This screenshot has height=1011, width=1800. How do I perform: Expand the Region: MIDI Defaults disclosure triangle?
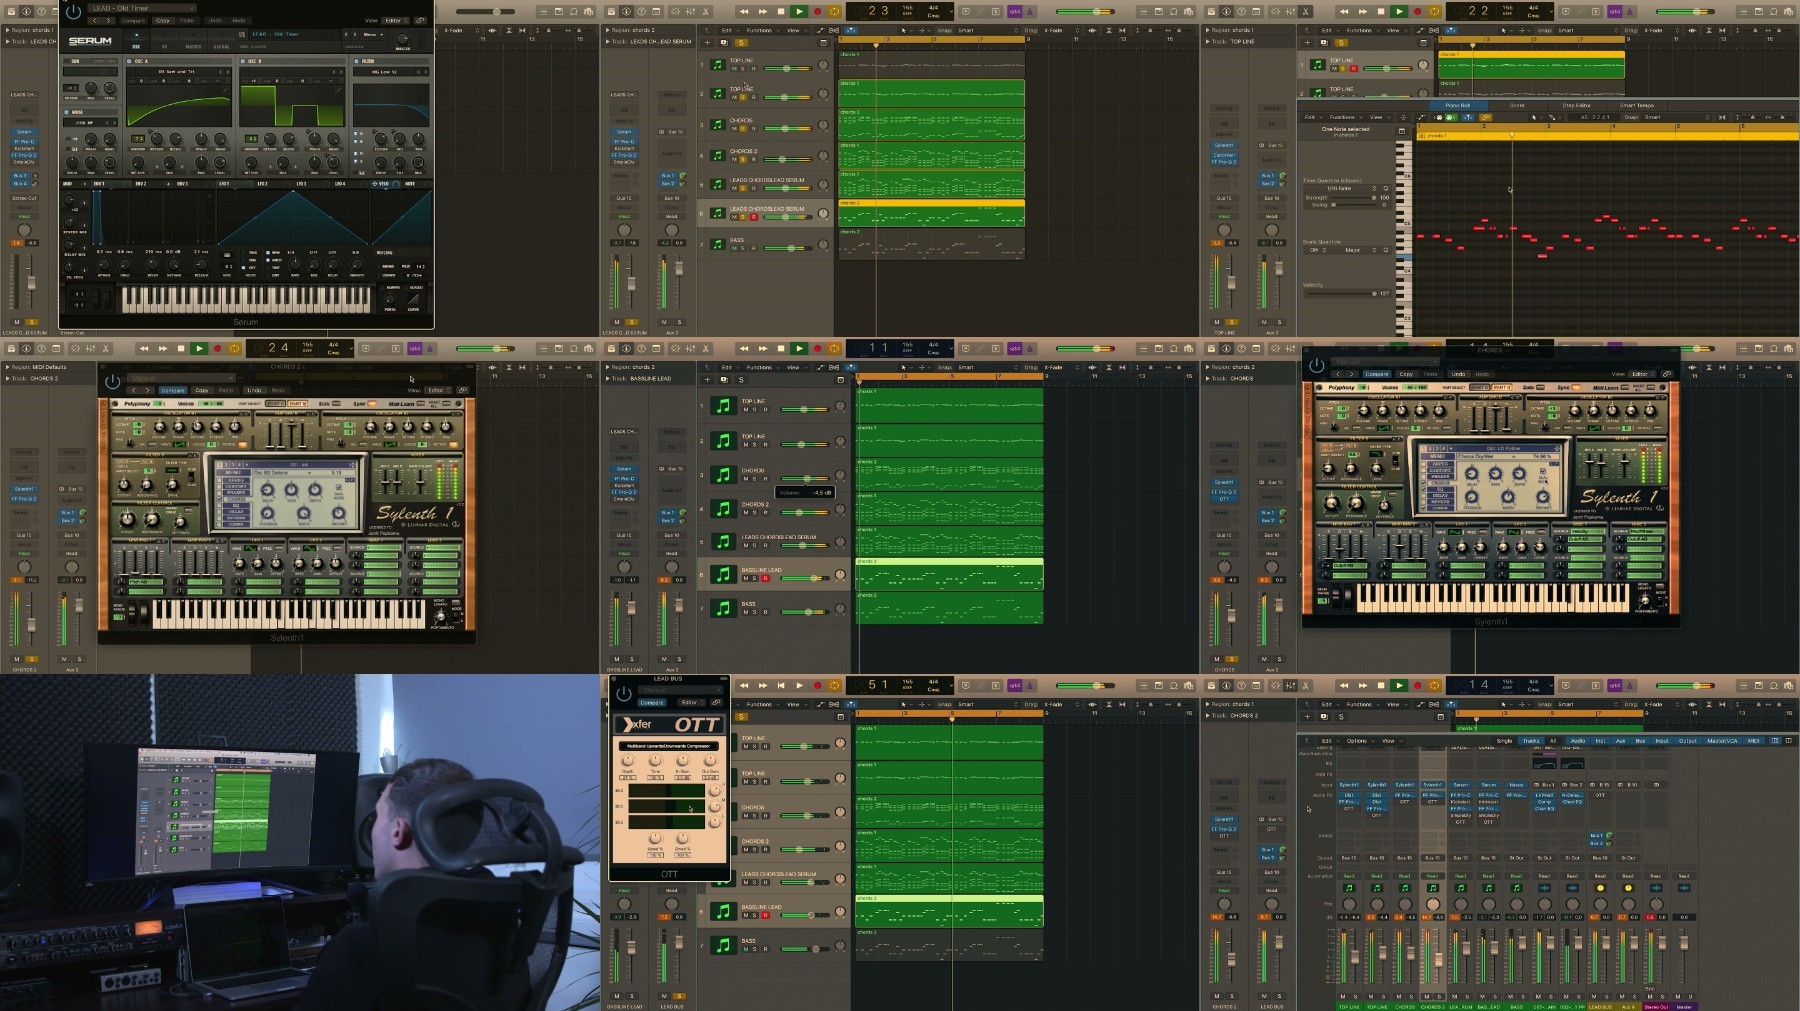7,367
